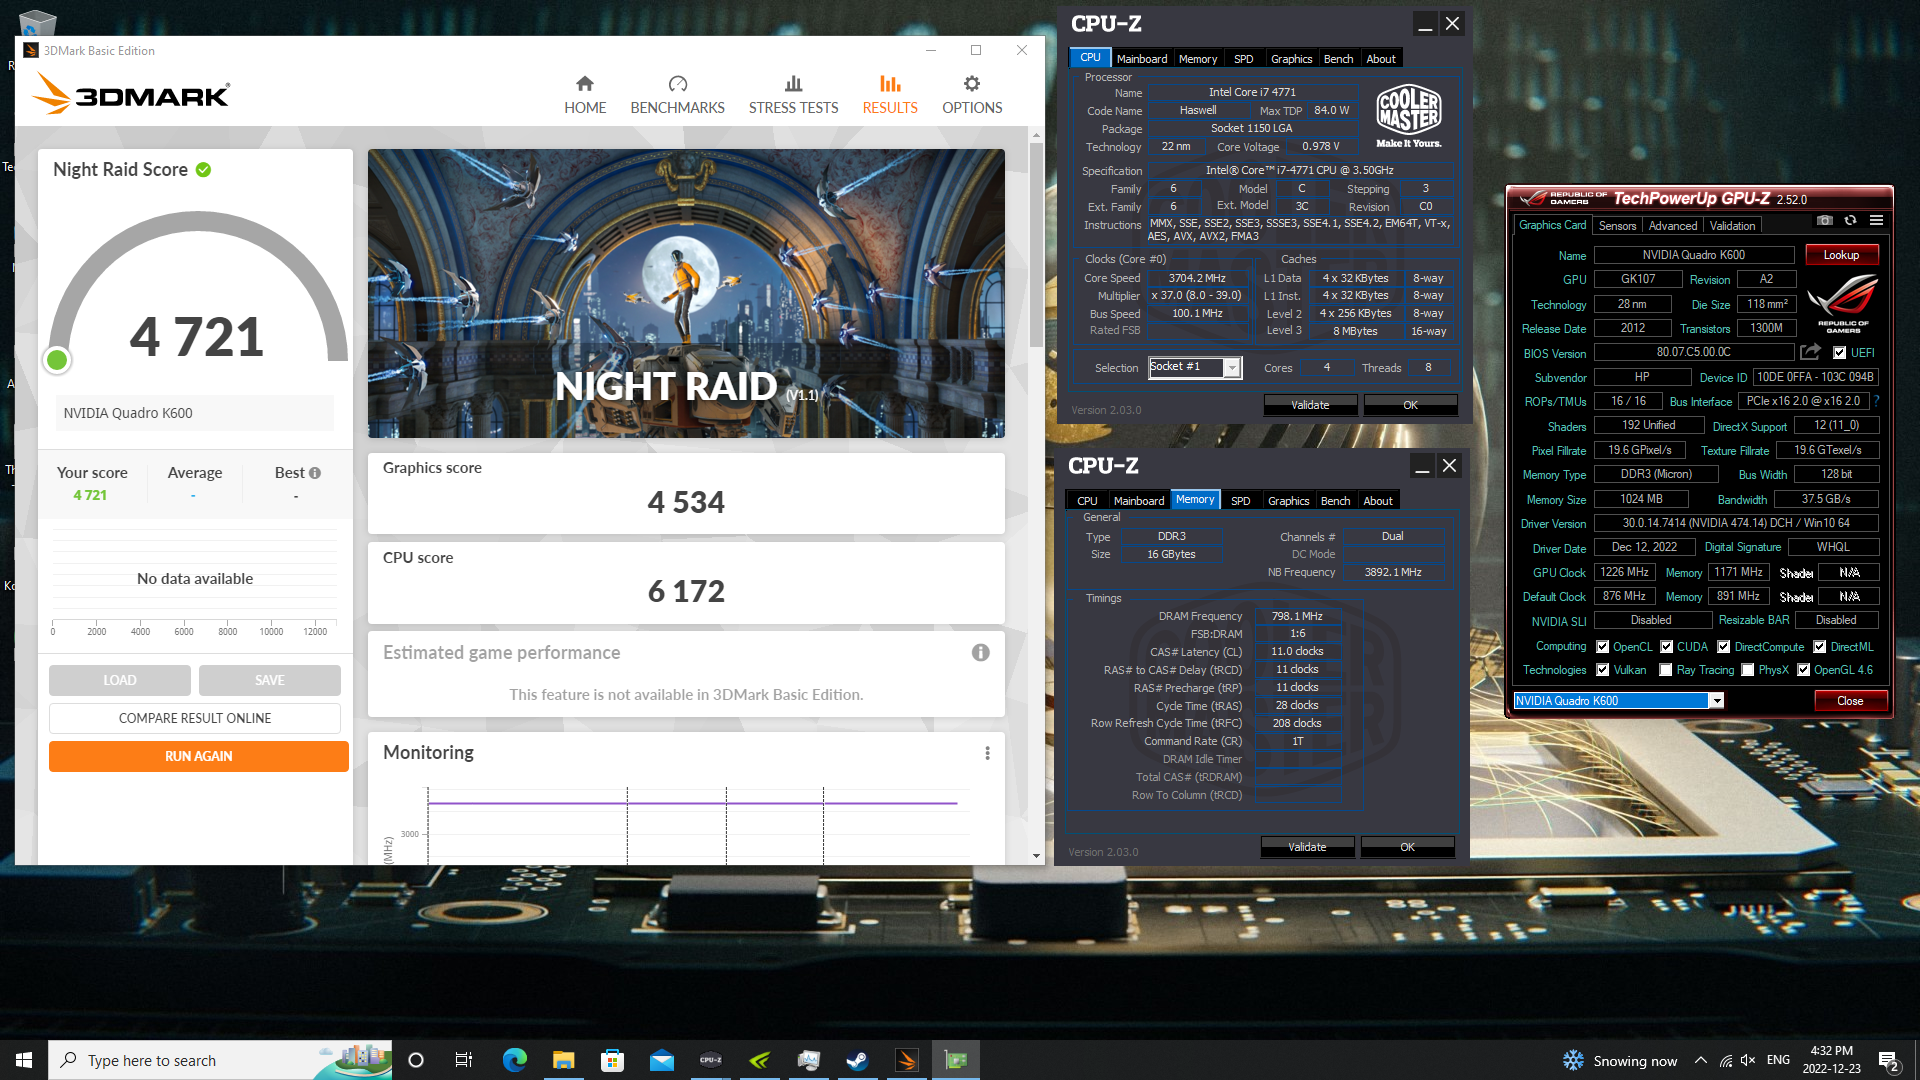Image resolution: width=1920 pixels, height=1080 pixels.
Task: Click the 3DMark vertical scrollbar thumb
Action: (x=1036, y=245)
